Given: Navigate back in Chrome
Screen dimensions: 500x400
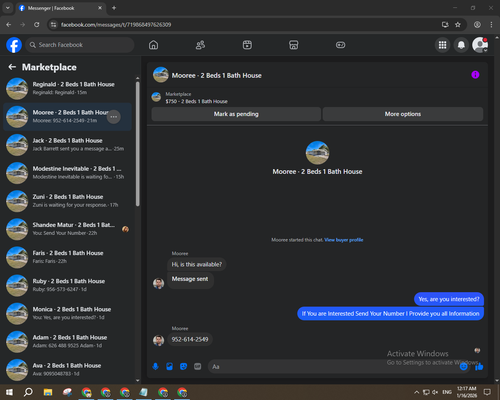Looking at the screenshot, I should [x=9, y=25].
